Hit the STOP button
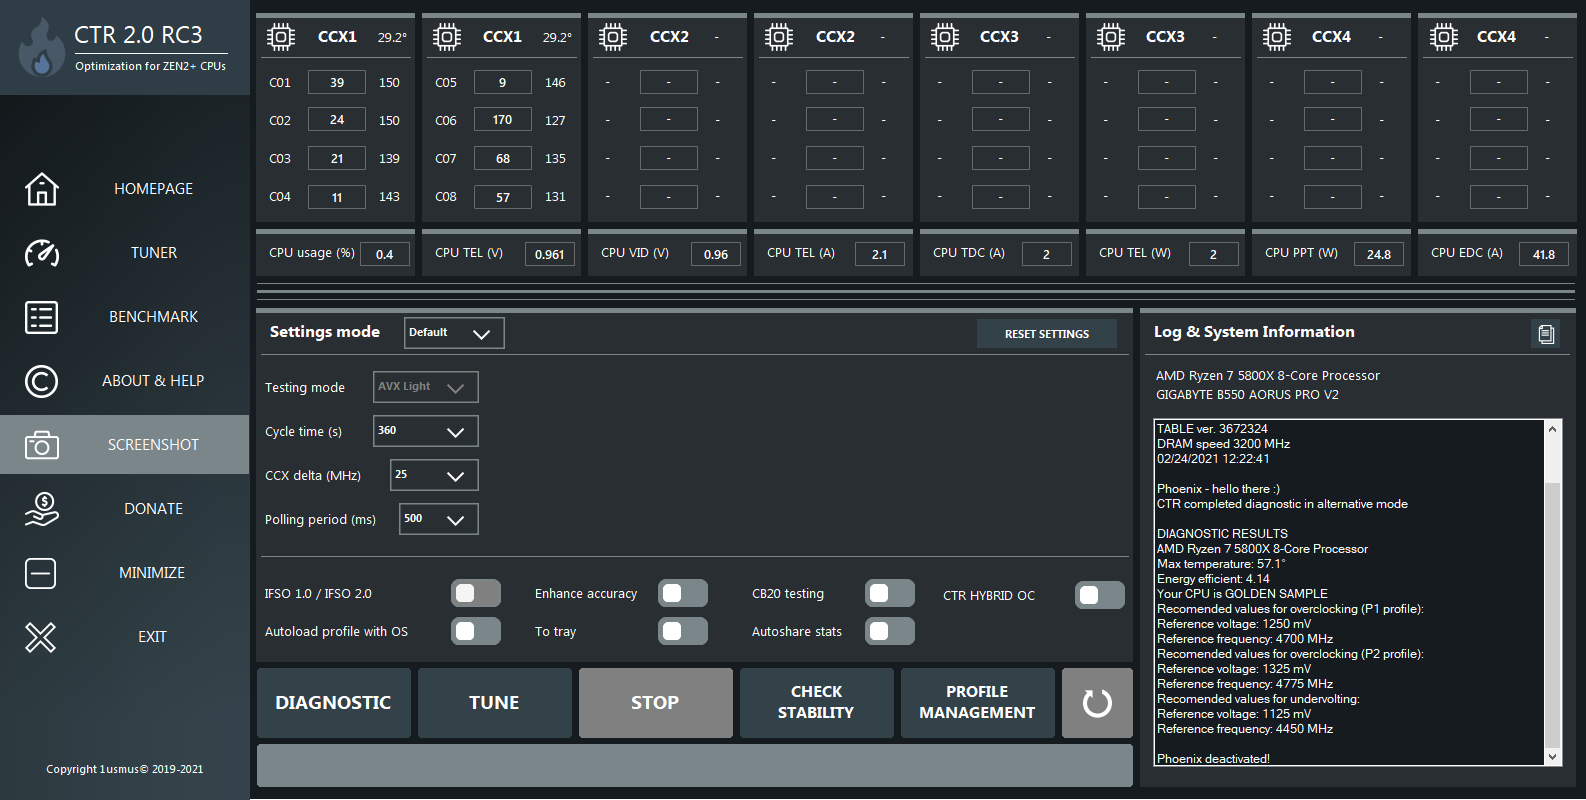The height and width of the screenshot is (800, 1586). 656,703
